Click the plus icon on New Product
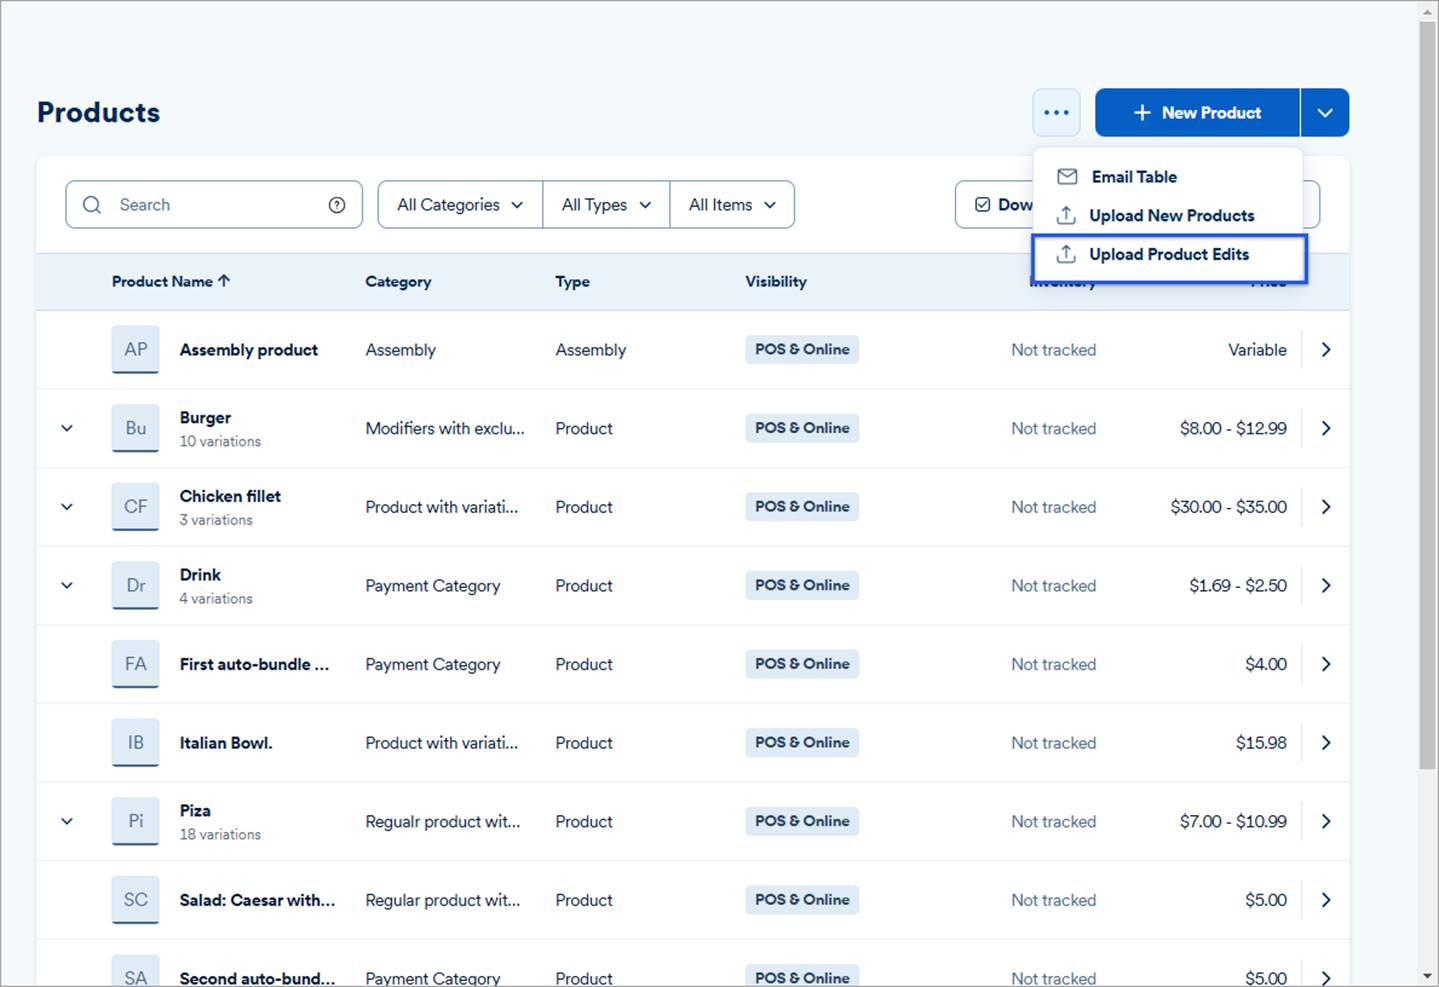This screenshot has width=1439, height=987. pyautogui.click(x=1141, y=112)
